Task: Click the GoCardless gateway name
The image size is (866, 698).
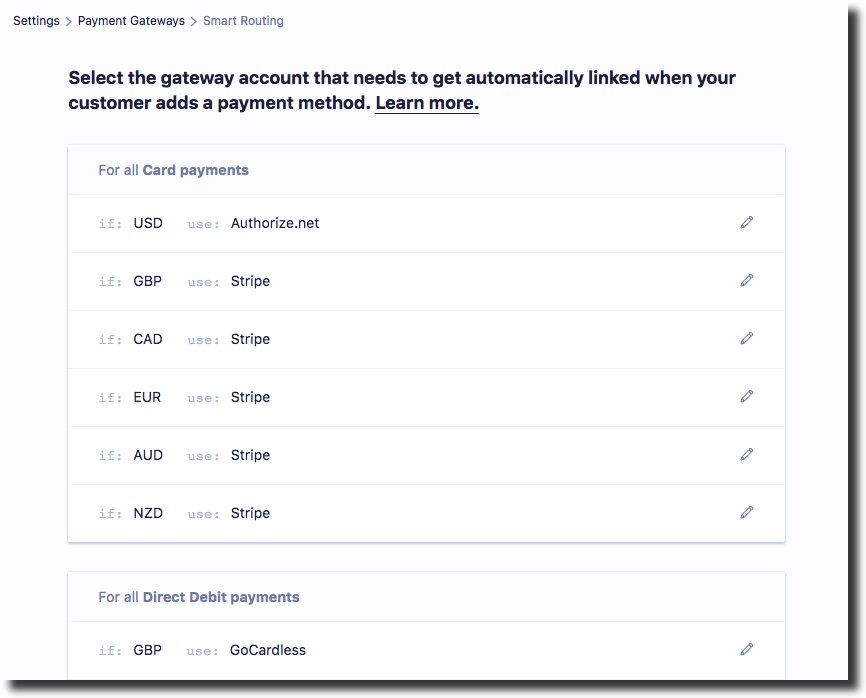Action: tap(268, 650)
